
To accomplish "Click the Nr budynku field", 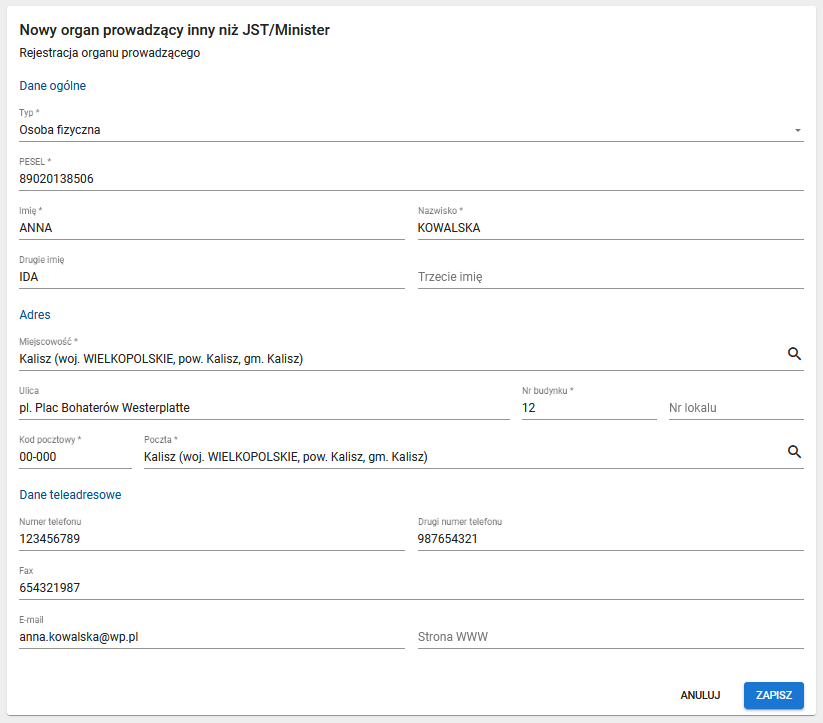I will point(588,408).
